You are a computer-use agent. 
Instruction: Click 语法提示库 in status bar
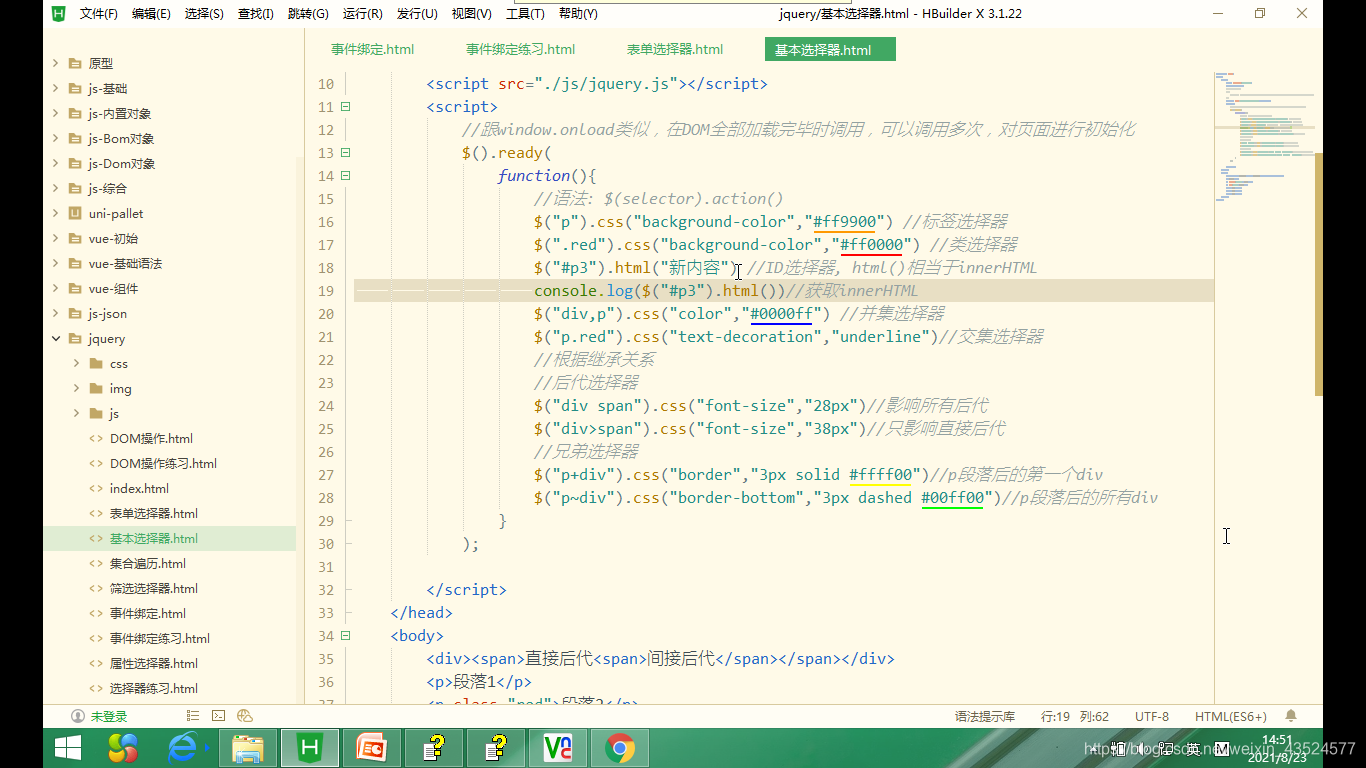(x=985, y=716)
